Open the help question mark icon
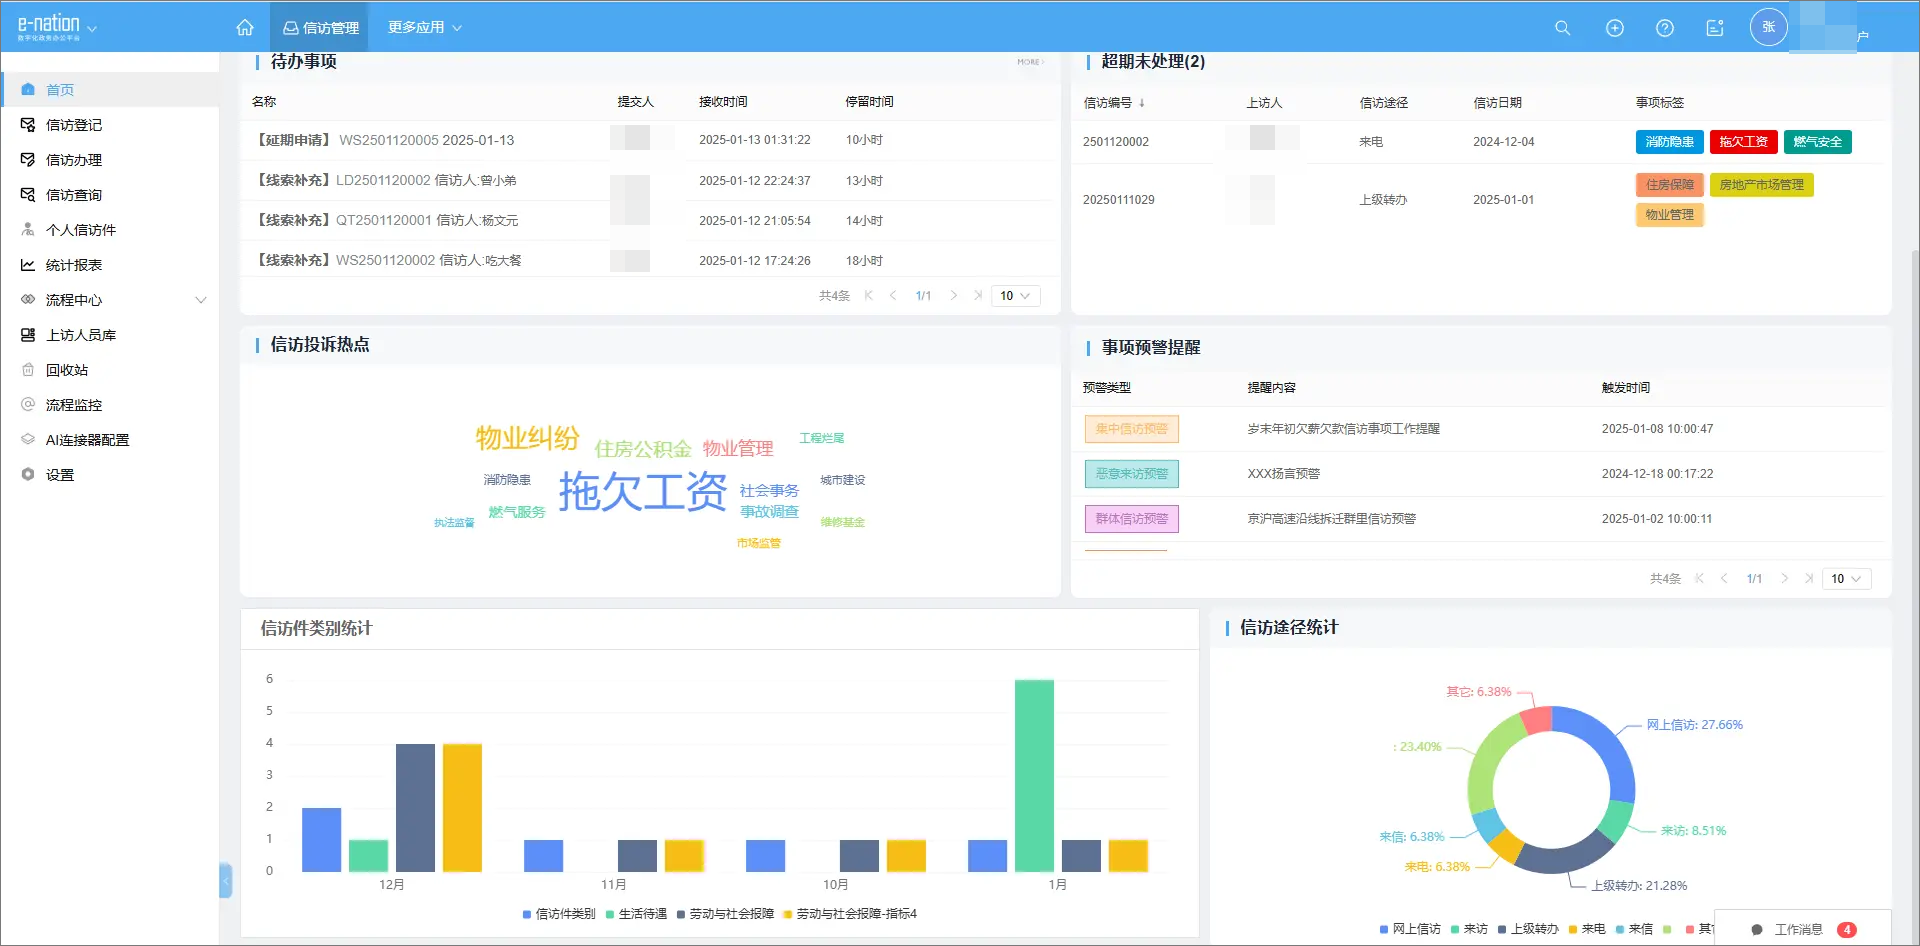Image resolution: width=1920 pixels, height=946 pixels. point(1664,28)
